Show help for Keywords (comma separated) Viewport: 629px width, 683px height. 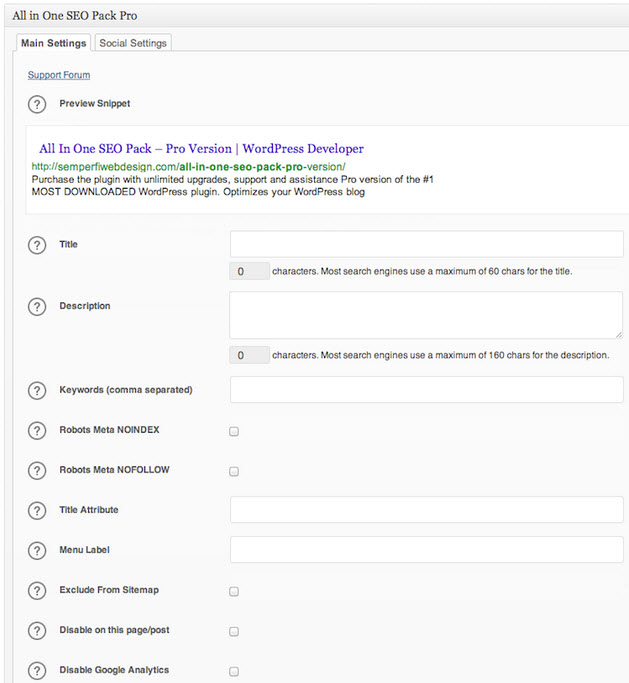(x=37, y=390)
